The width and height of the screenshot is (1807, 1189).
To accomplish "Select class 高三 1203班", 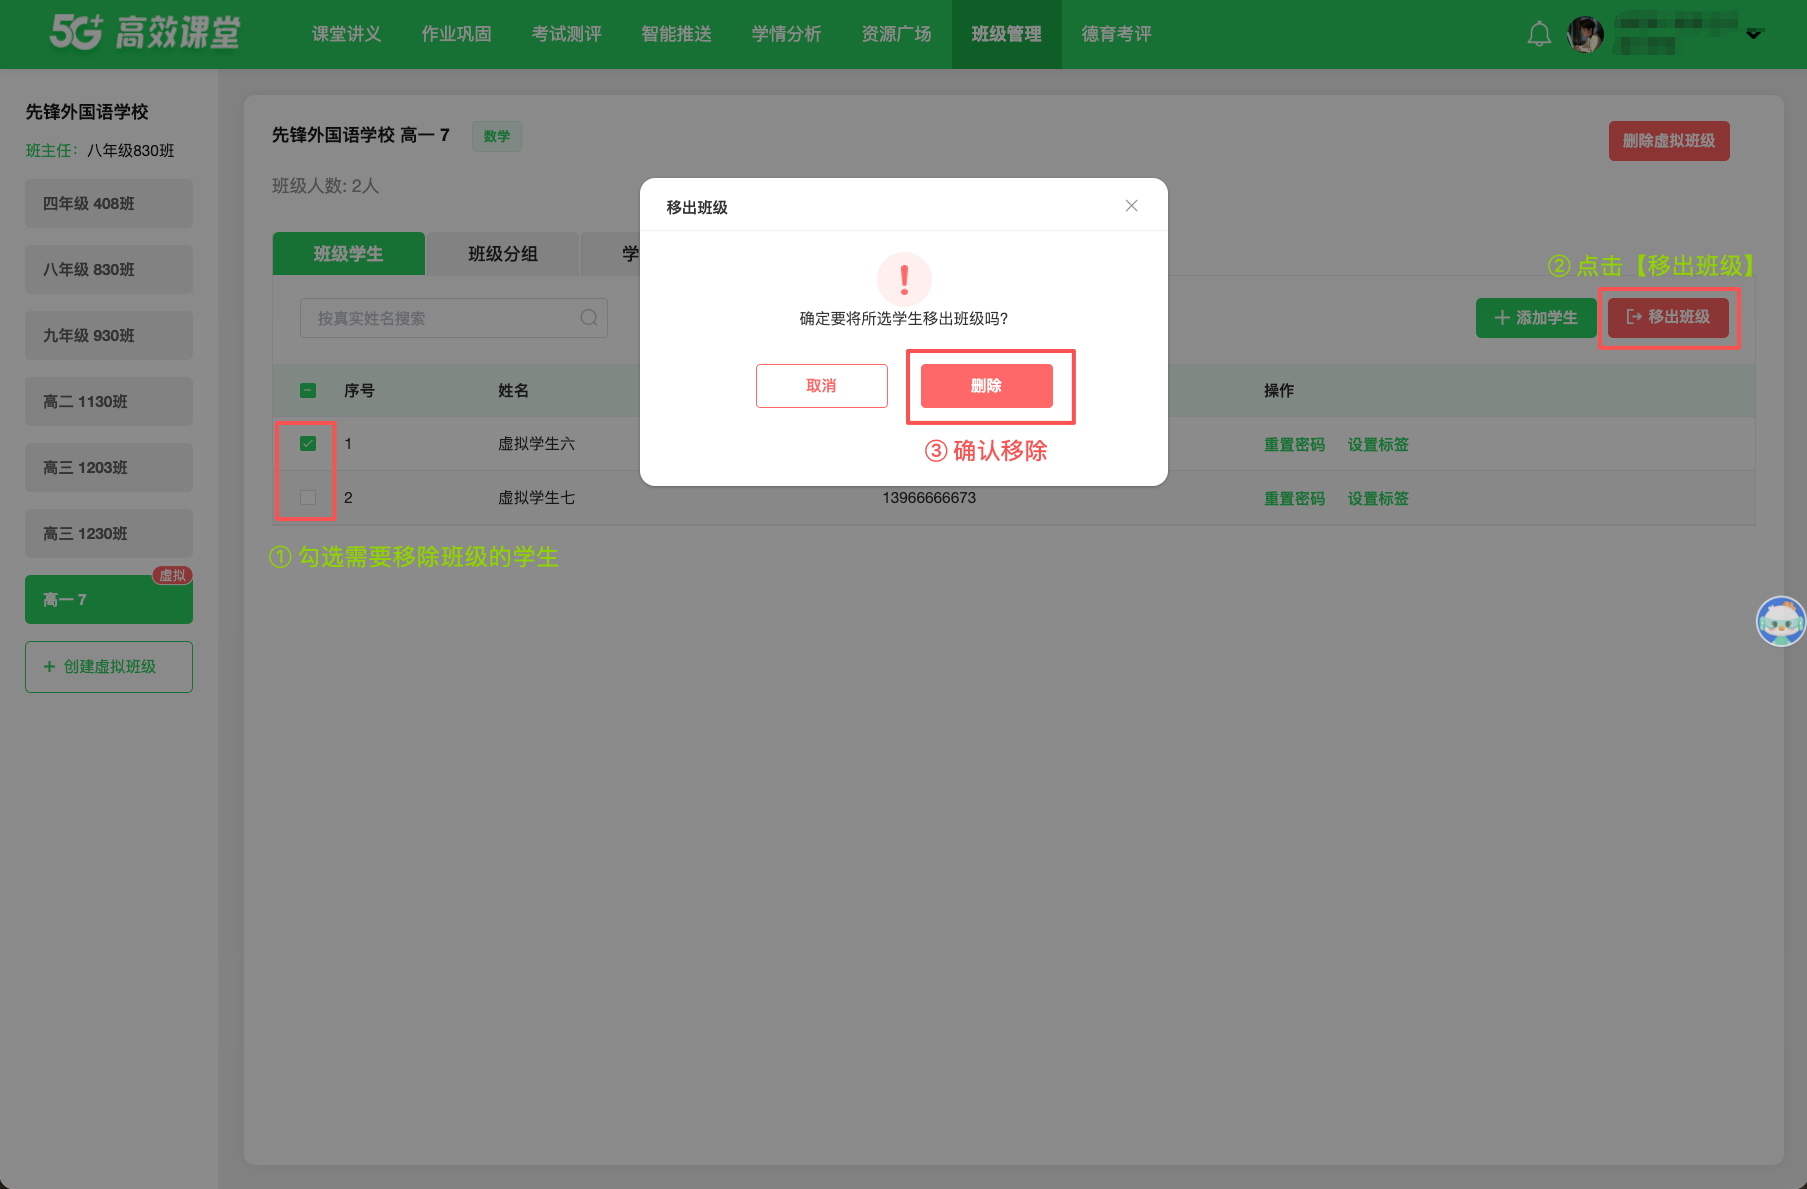I will pos(109,468).
